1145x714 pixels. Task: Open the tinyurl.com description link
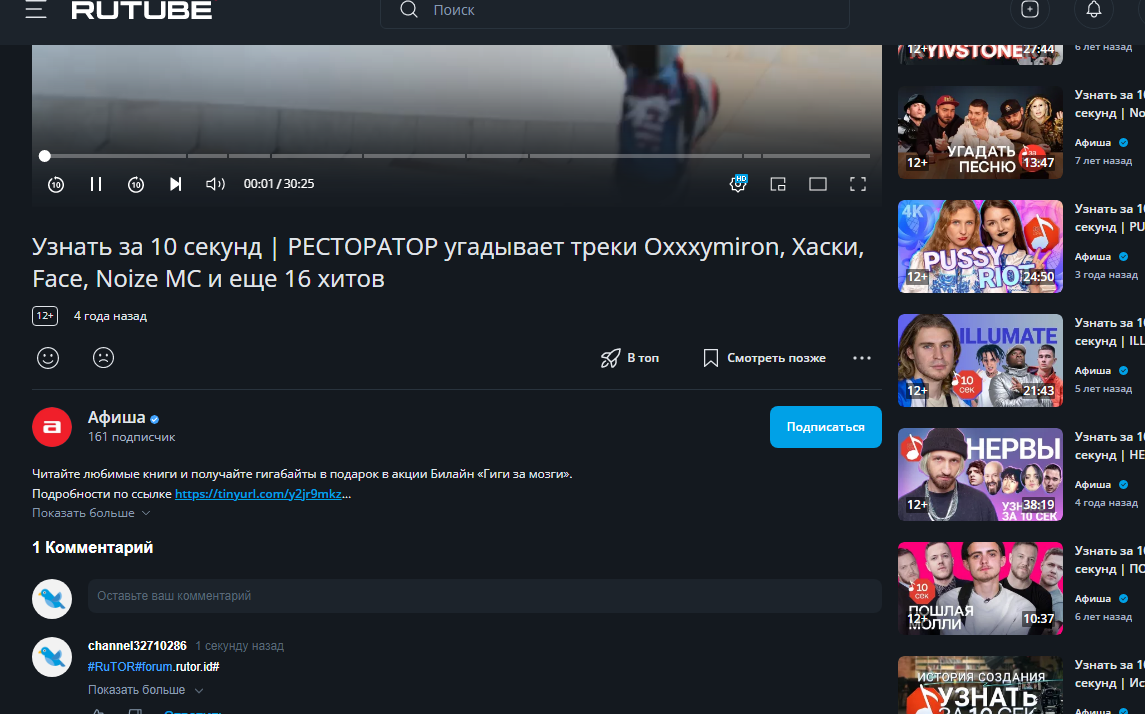259,494
